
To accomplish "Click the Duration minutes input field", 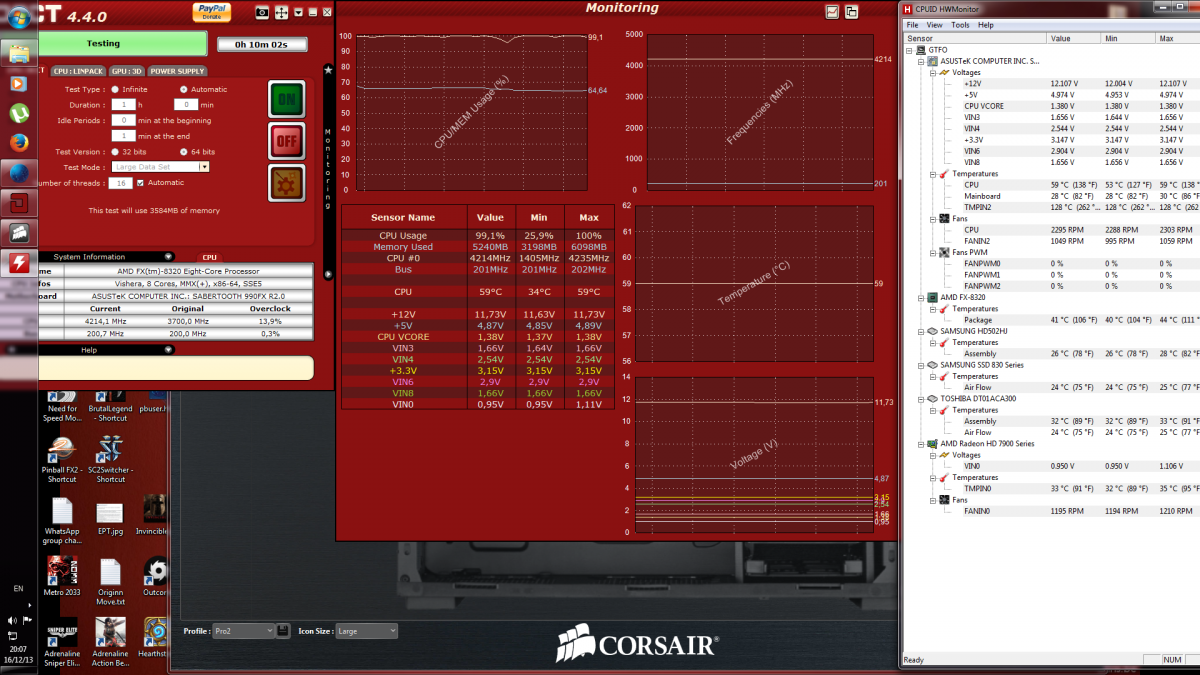I will pos(186,104).
